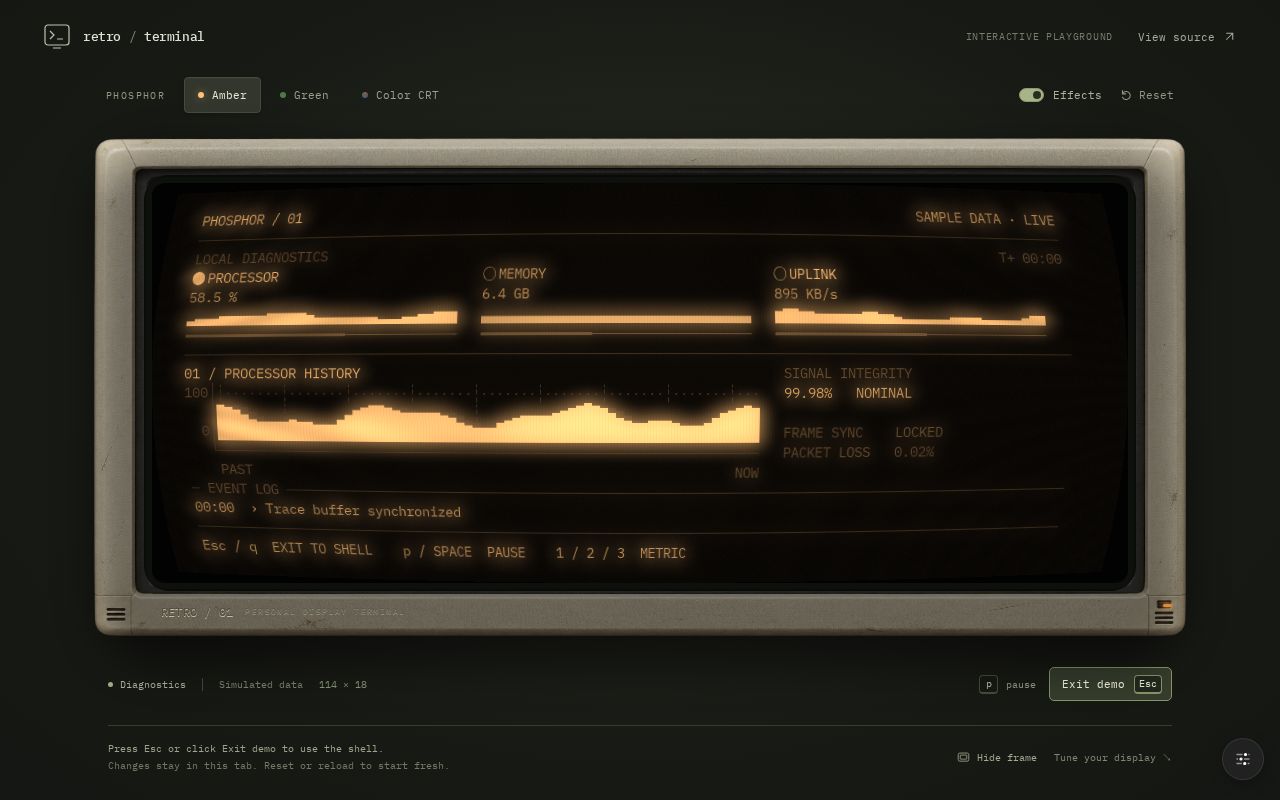1280x800 pixels.
Task: Click the monitor's left speaker grille icon
Action: coord(116,614)
